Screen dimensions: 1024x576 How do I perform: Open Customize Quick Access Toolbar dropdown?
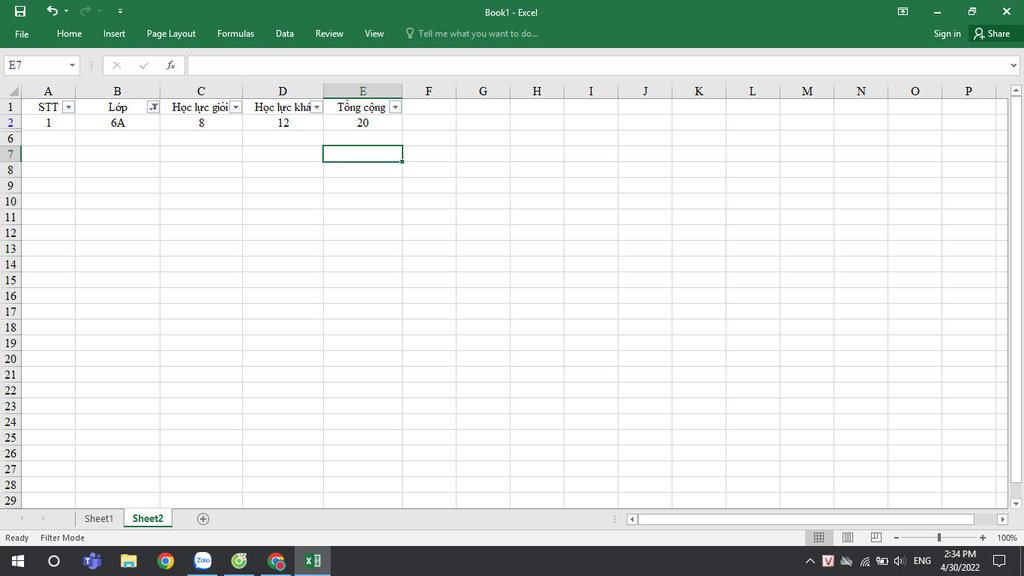click(x=120, y=11)
